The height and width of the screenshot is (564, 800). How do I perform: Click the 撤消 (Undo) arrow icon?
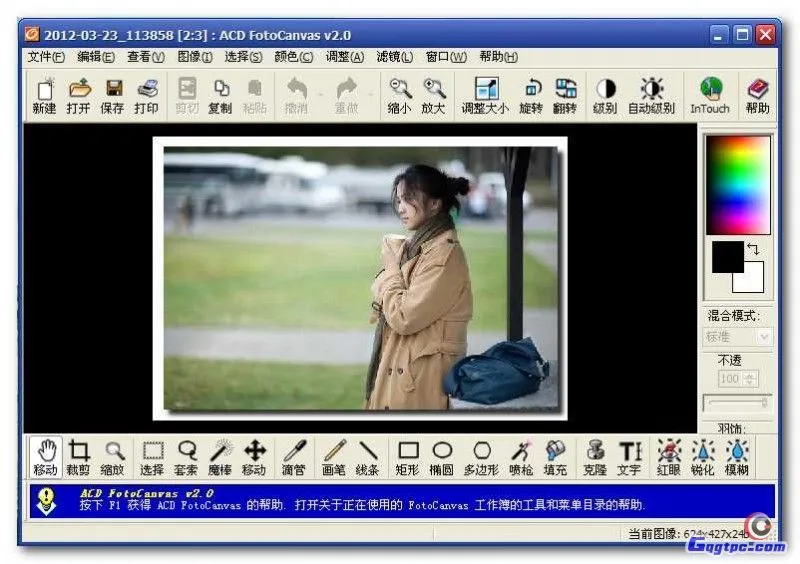click(x=296, y=95)
